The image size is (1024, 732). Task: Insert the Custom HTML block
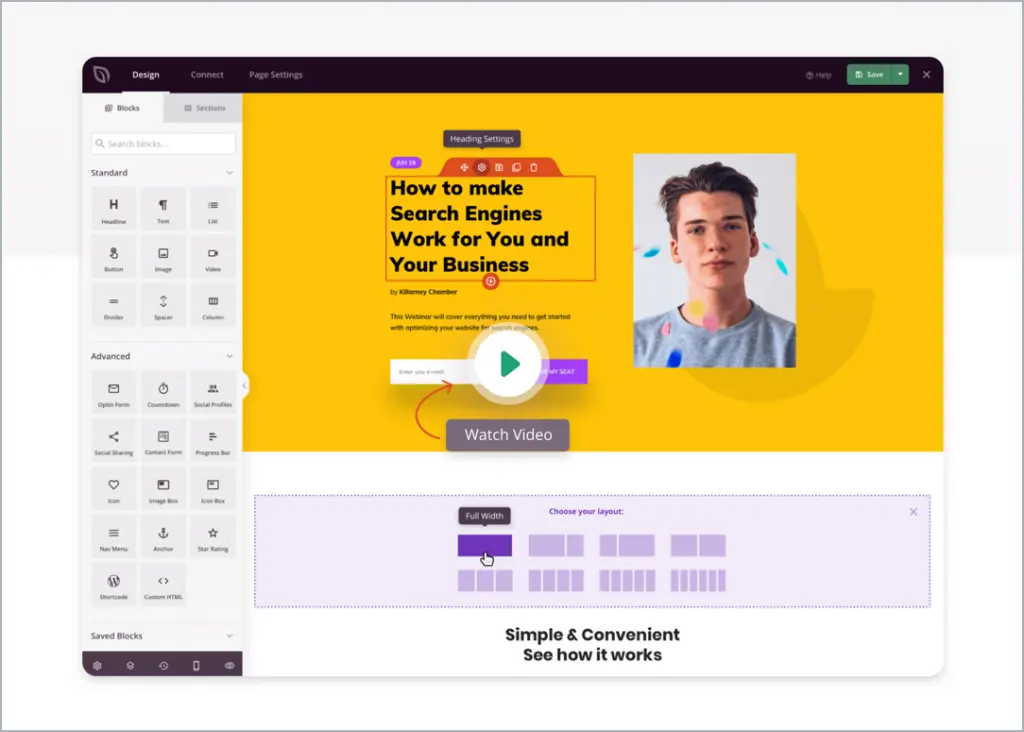click(163, 586)
